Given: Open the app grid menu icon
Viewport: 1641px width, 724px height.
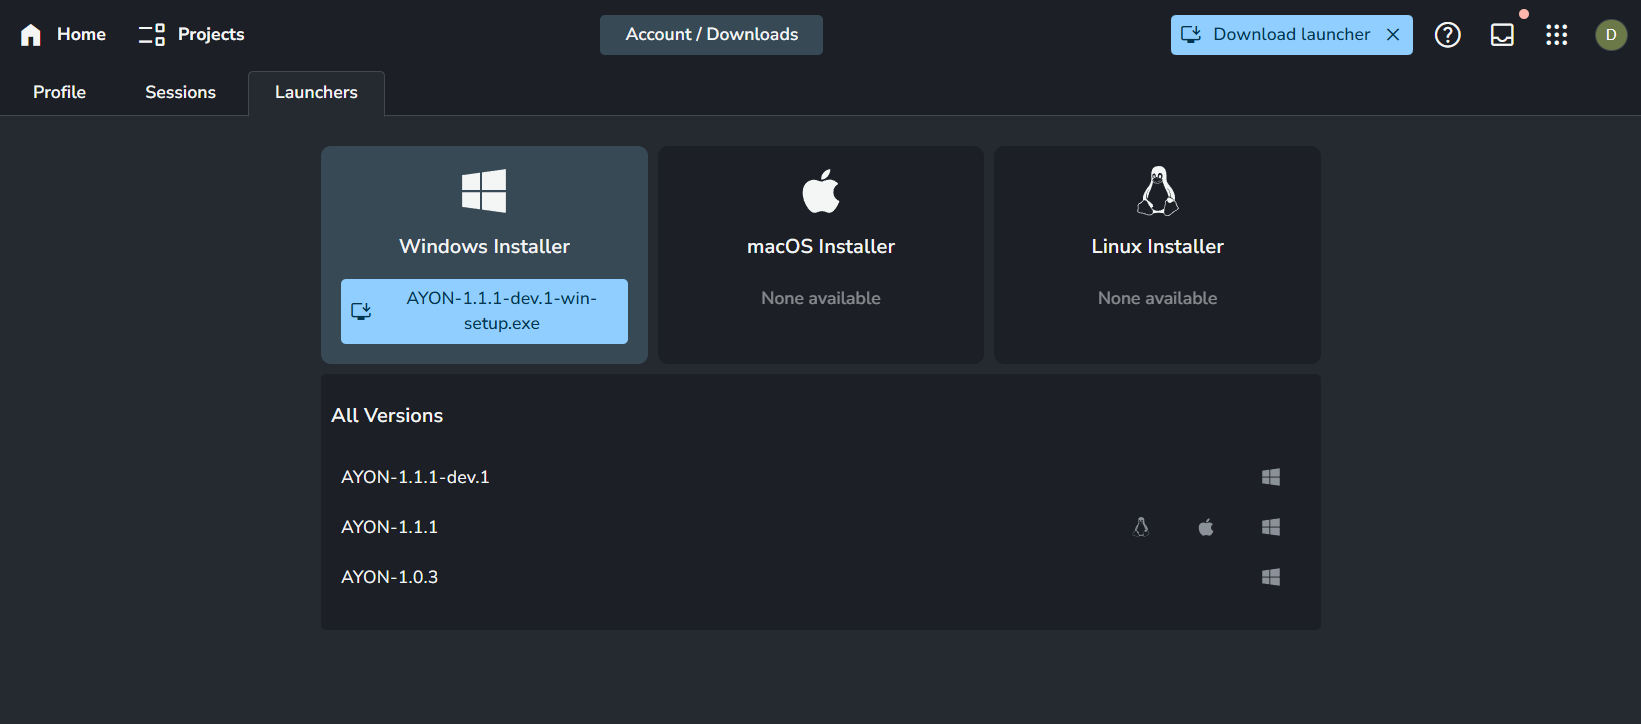Looking at the screenshot, I should (x=1556, y=35).
